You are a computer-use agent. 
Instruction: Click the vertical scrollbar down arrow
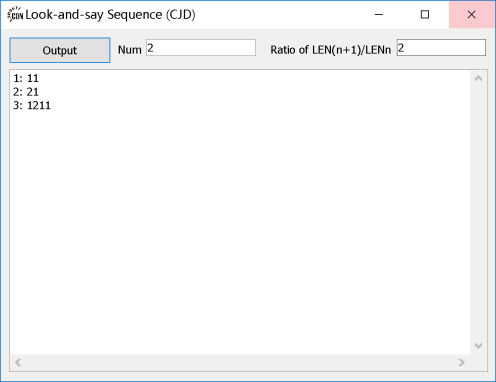(x=478, y=345)
